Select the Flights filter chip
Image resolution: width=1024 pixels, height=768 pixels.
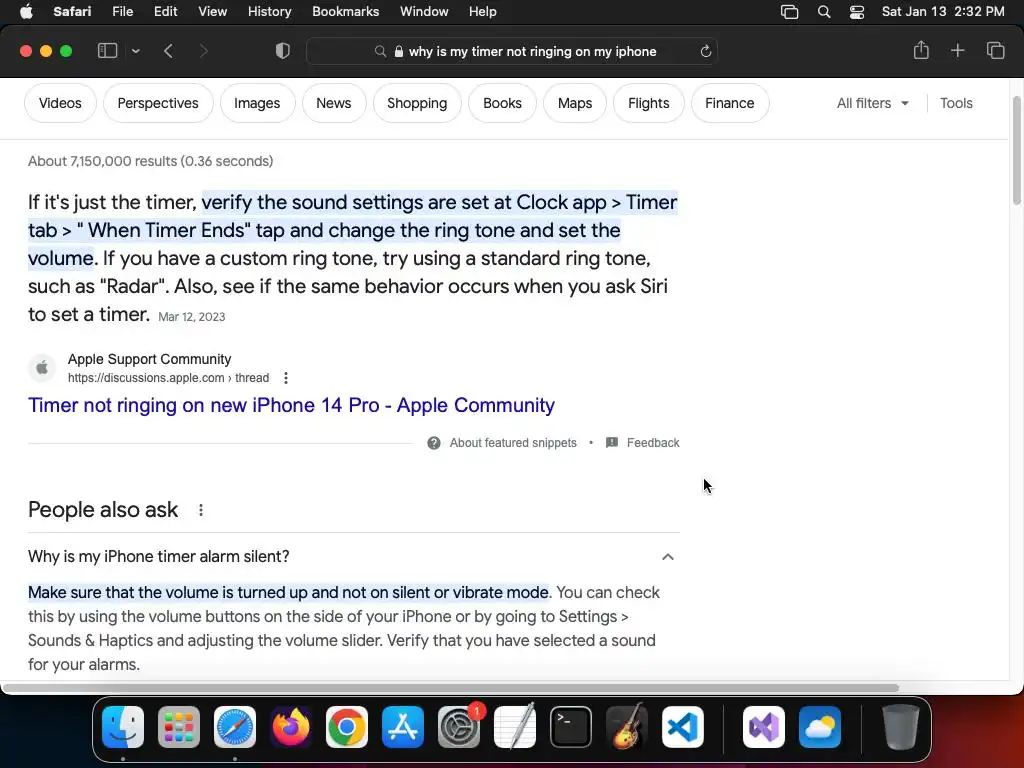tap(648, 103)
